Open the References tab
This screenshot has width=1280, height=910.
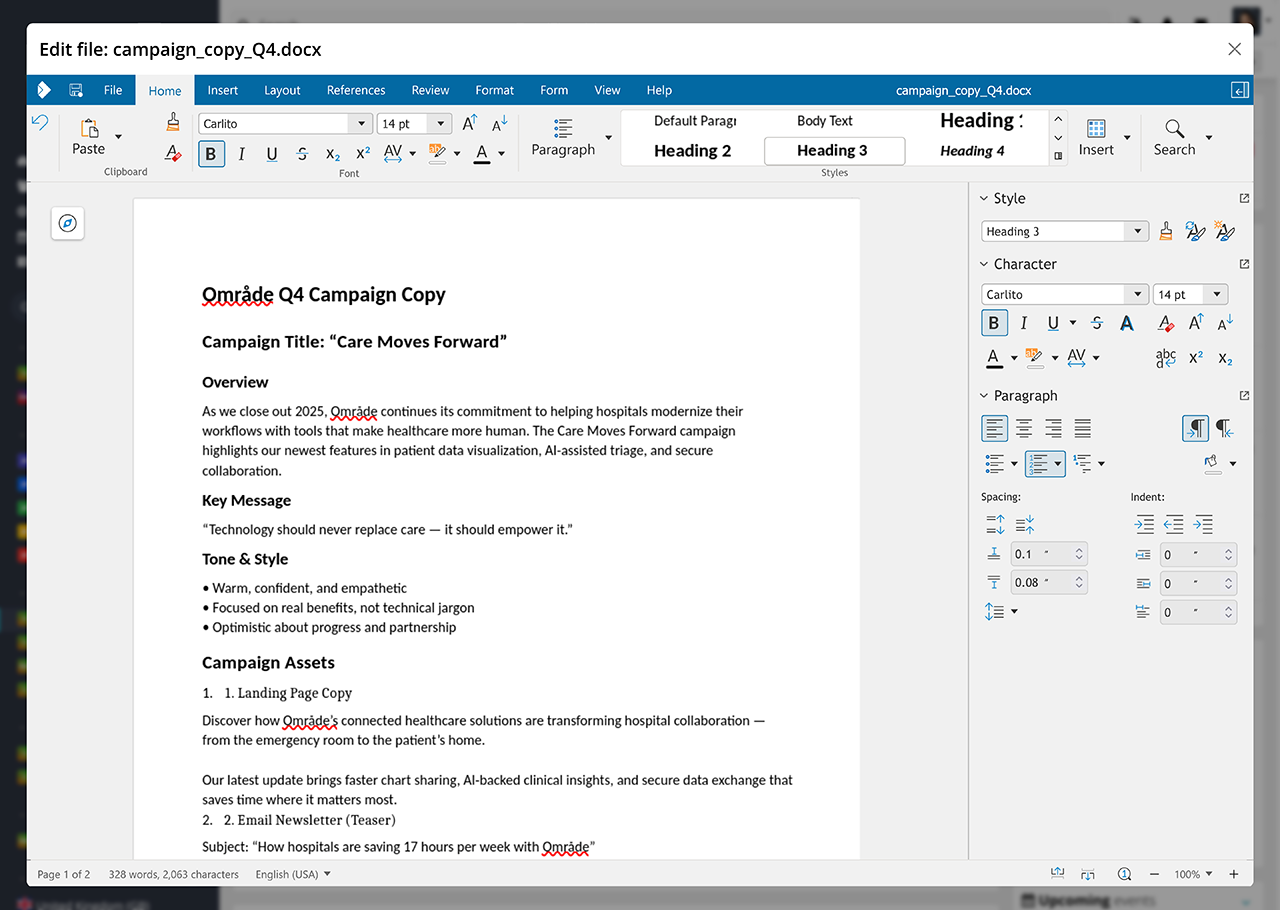[355, 90]
